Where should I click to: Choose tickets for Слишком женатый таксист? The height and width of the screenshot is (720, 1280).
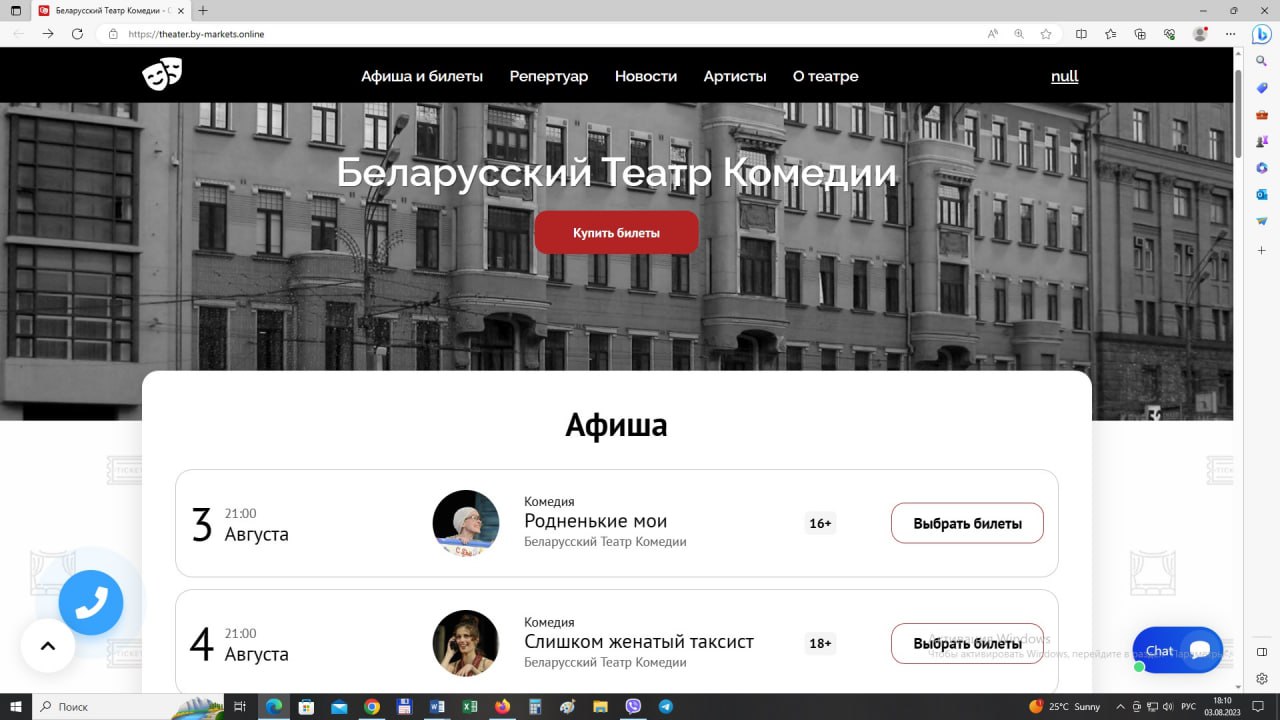pyautogui.click(x=967, y=643)
